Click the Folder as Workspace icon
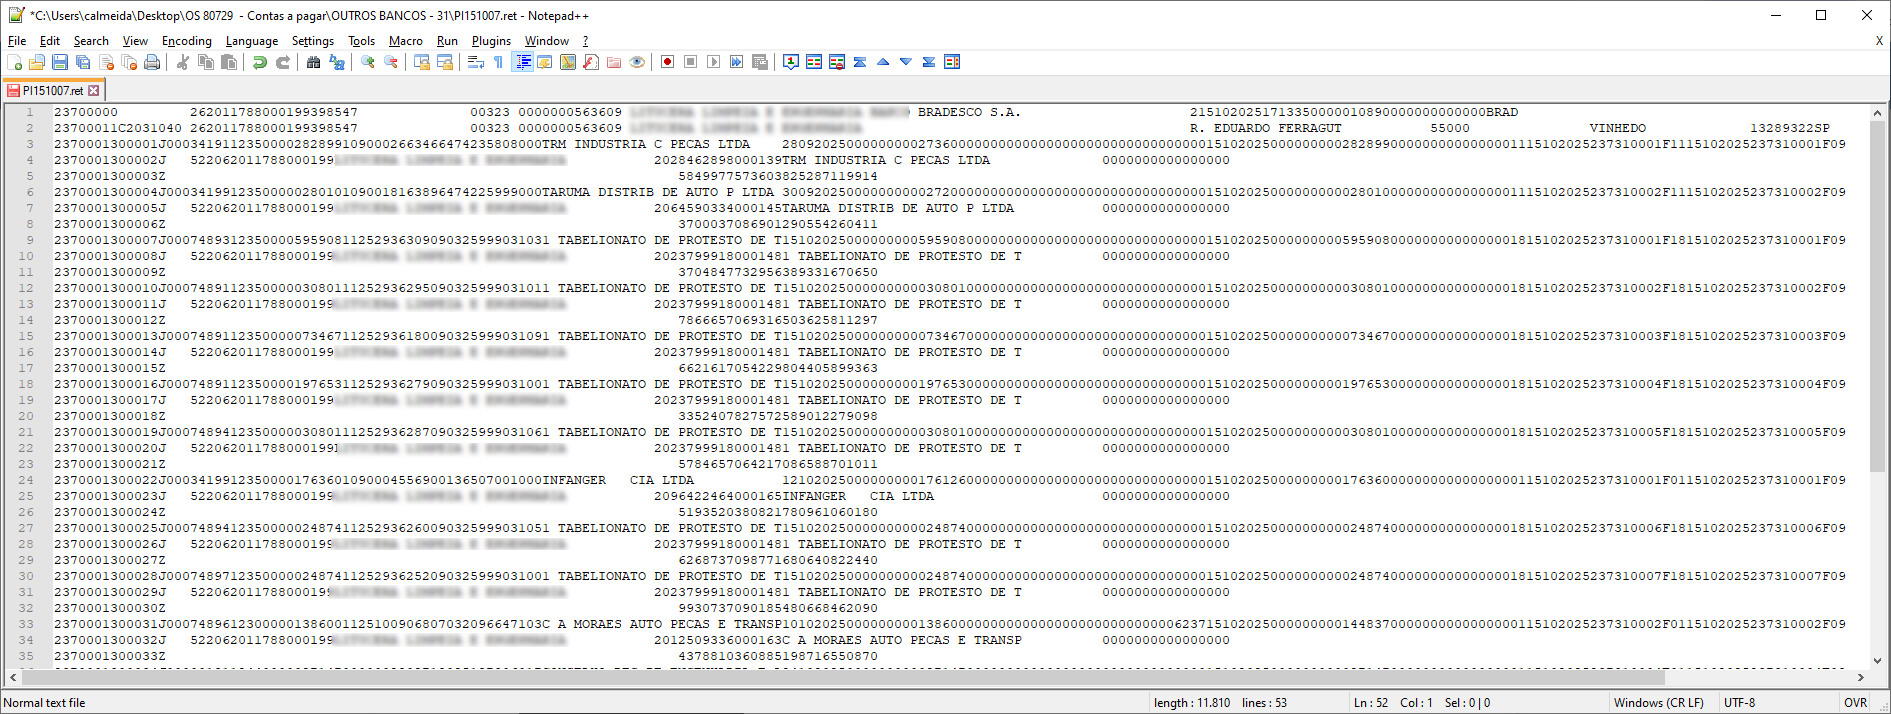The width and height of the screenshot is (1891, 714). pos(614,62)
